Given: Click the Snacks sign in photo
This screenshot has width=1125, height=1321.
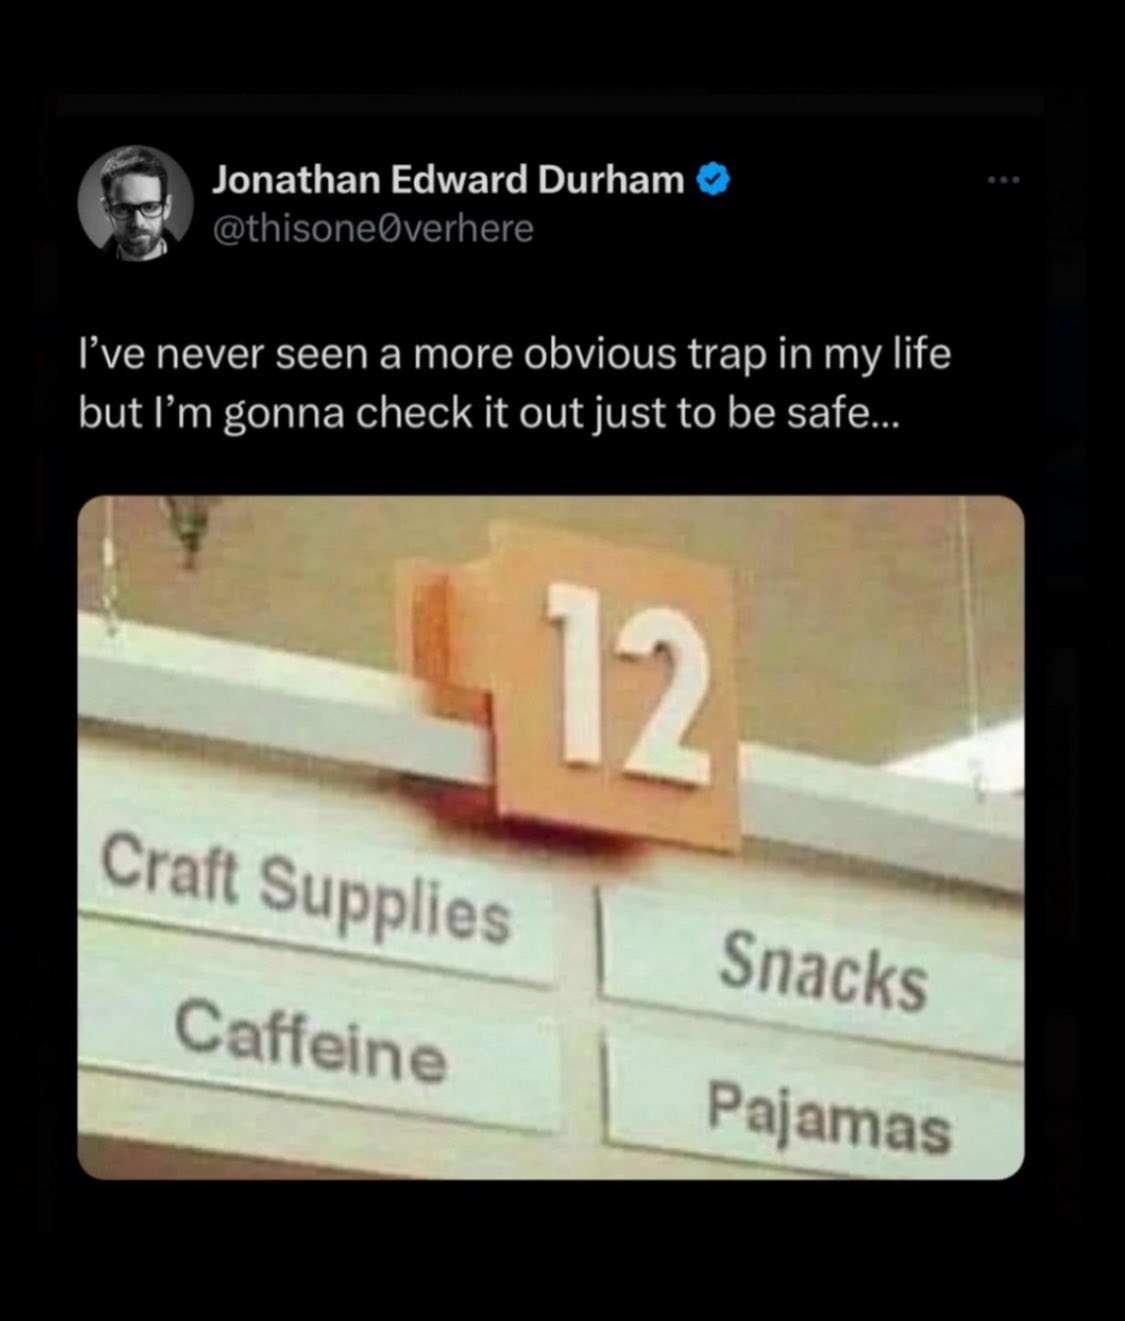Looking at the screenshot, I should pos(823,969).
